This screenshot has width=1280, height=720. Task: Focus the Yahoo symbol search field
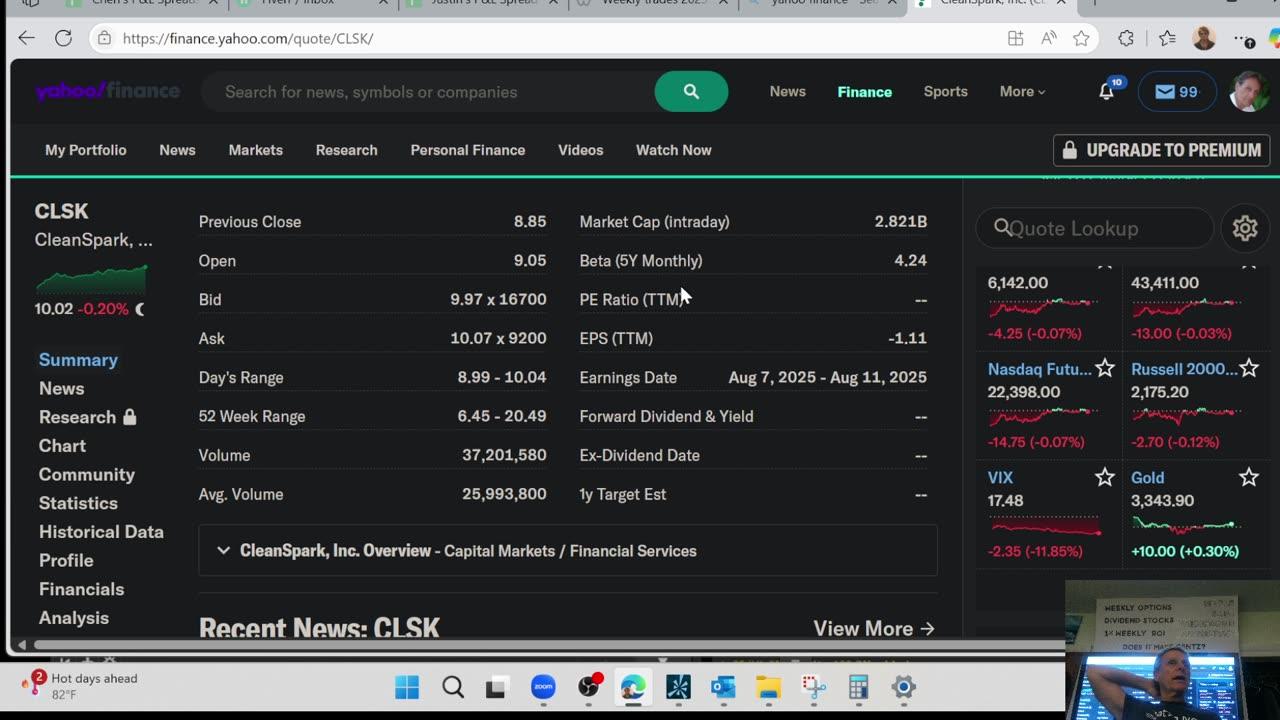[430, 91]
